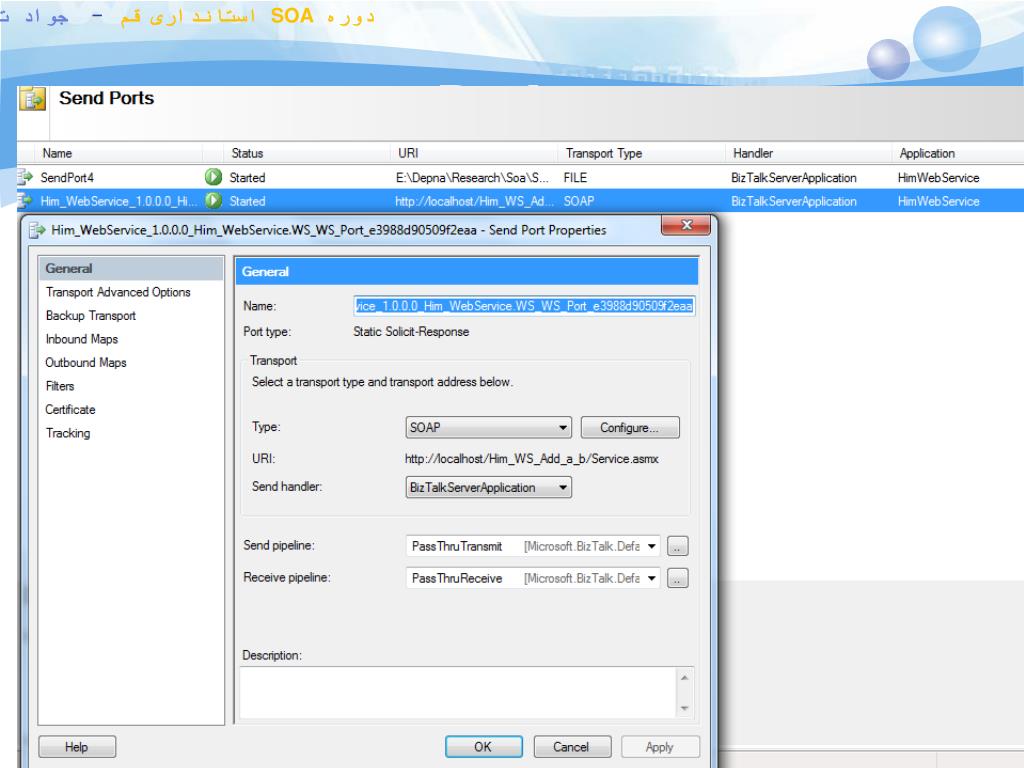Click the Configure... button
1024x768 pixels.
pyautogui.click(x=630, y=428)
